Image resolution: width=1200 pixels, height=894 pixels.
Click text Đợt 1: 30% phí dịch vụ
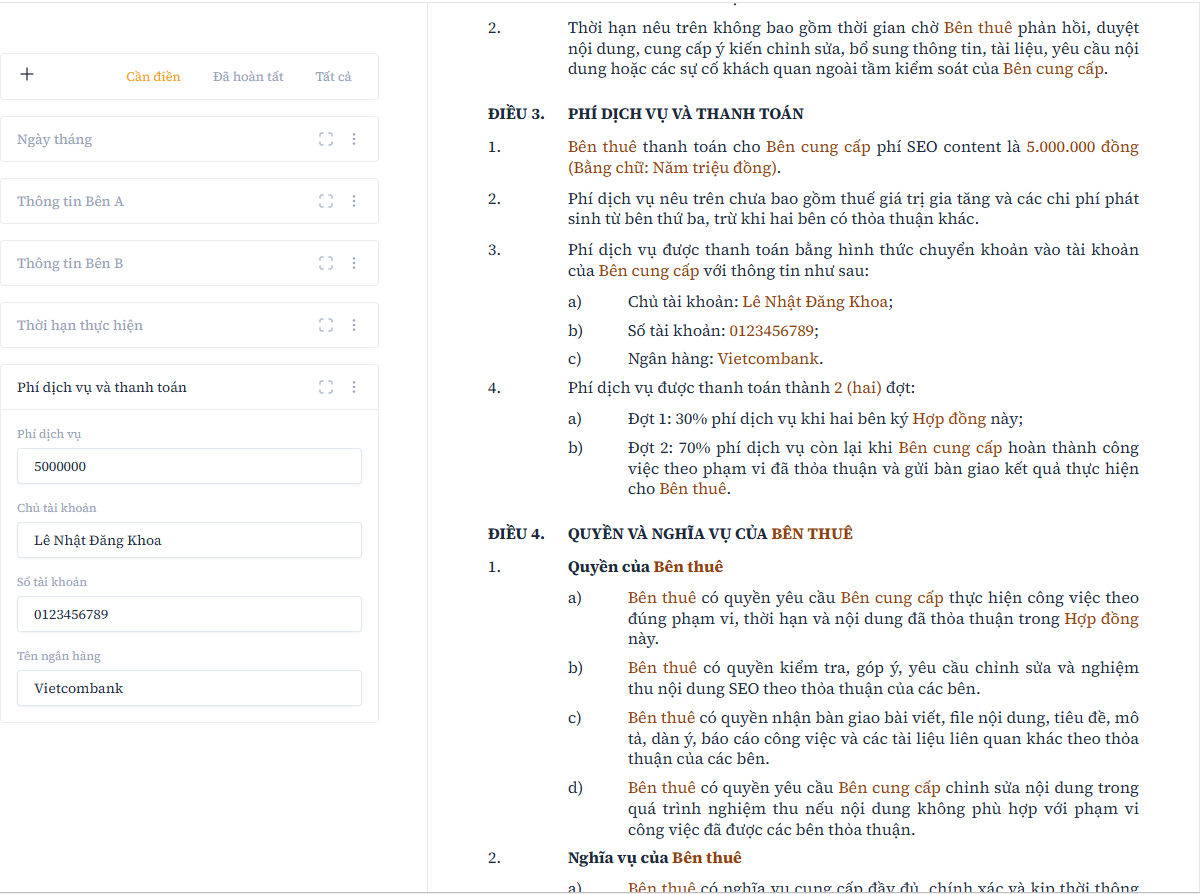pos(717,419)
